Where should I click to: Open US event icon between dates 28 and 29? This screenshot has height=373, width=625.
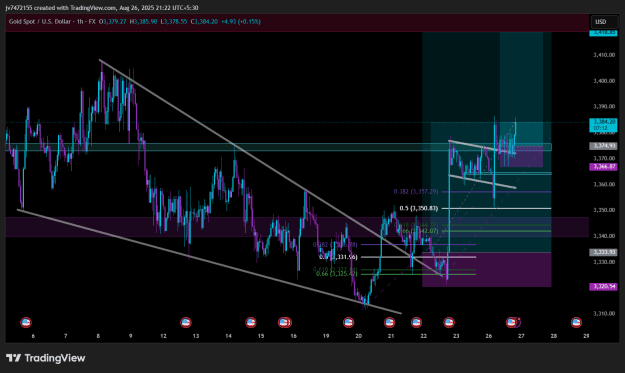click(576, 322)
